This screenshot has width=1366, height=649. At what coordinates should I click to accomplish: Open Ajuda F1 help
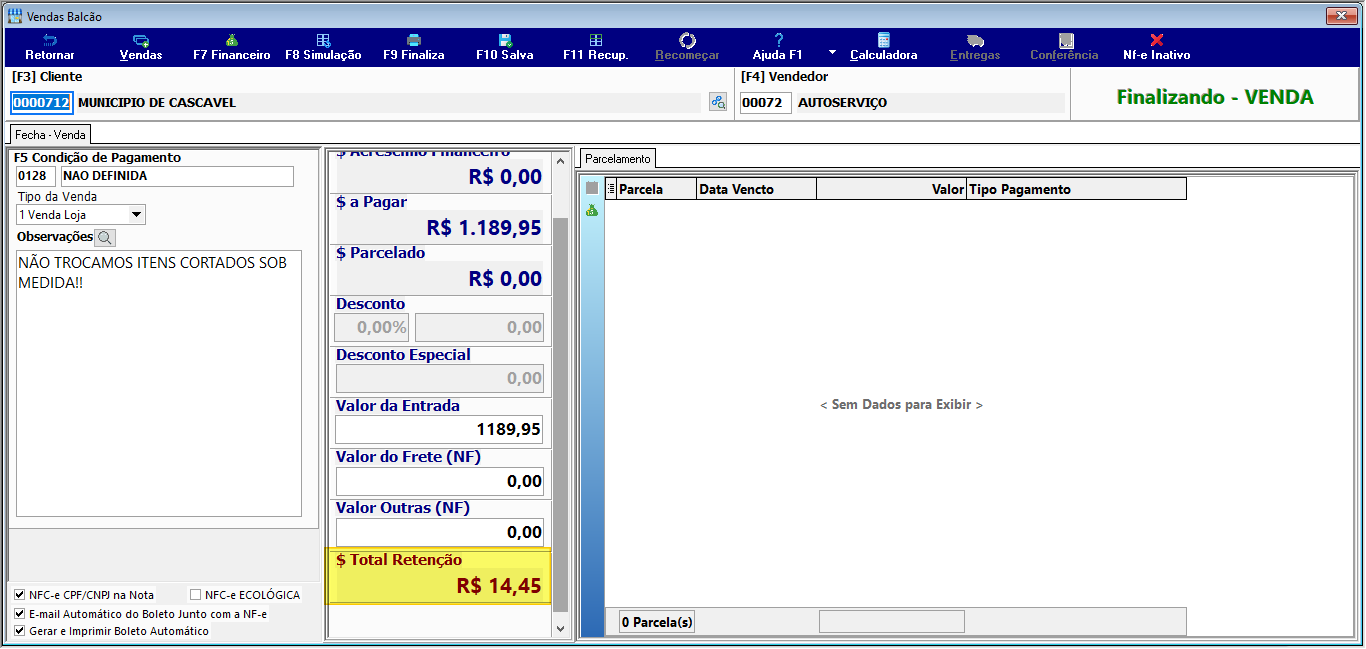point(778,47)
